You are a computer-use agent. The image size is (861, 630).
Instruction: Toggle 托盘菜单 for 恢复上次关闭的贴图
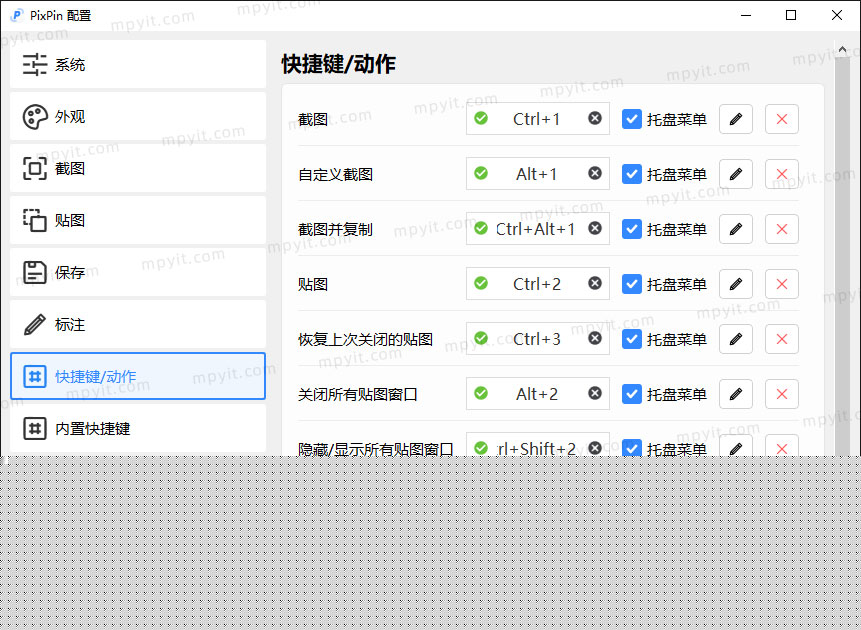click(631, 339)
